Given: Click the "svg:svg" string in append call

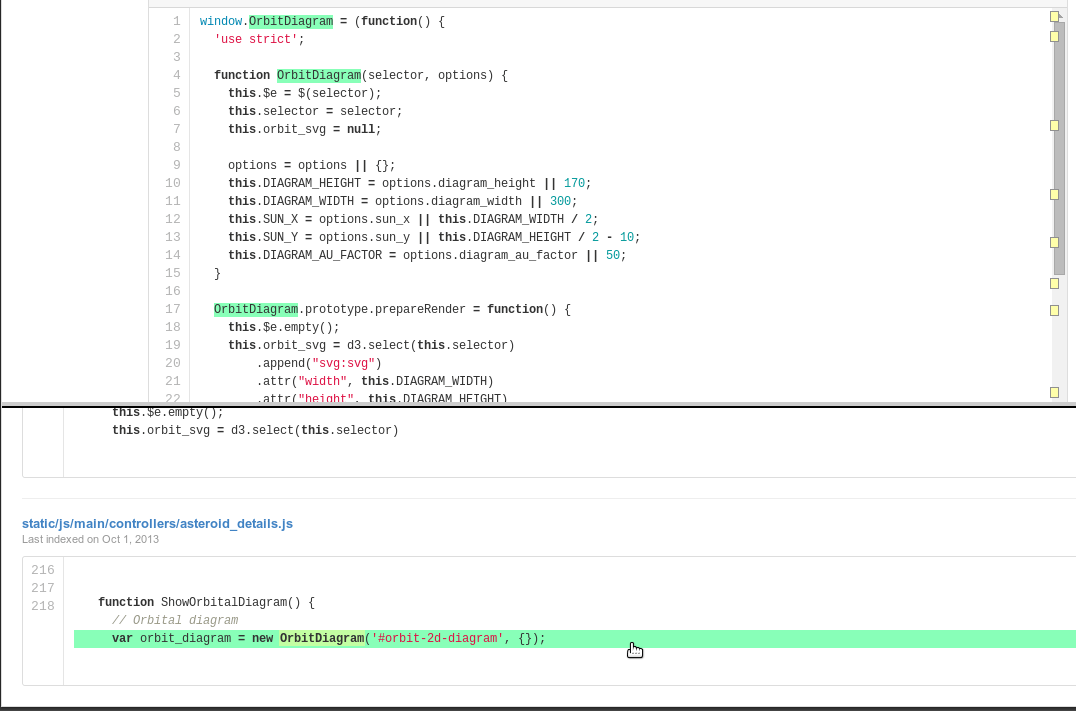Looking at the screenshot, I should tap(343, 363).
